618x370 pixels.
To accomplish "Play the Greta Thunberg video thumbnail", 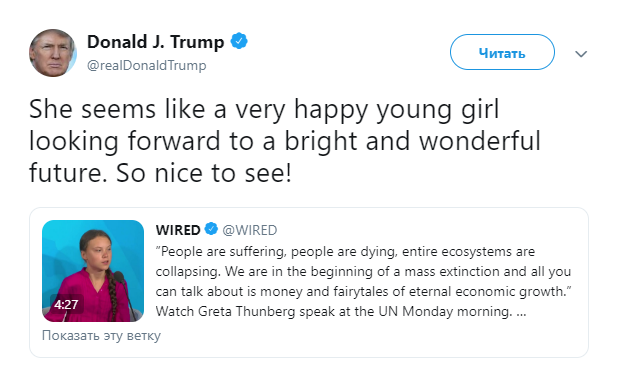I will pos(93,271).
